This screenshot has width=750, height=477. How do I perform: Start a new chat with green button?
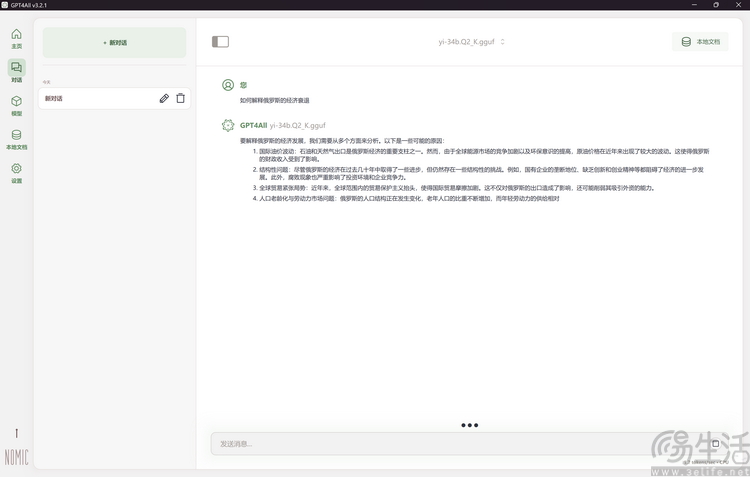pos(114,43)
